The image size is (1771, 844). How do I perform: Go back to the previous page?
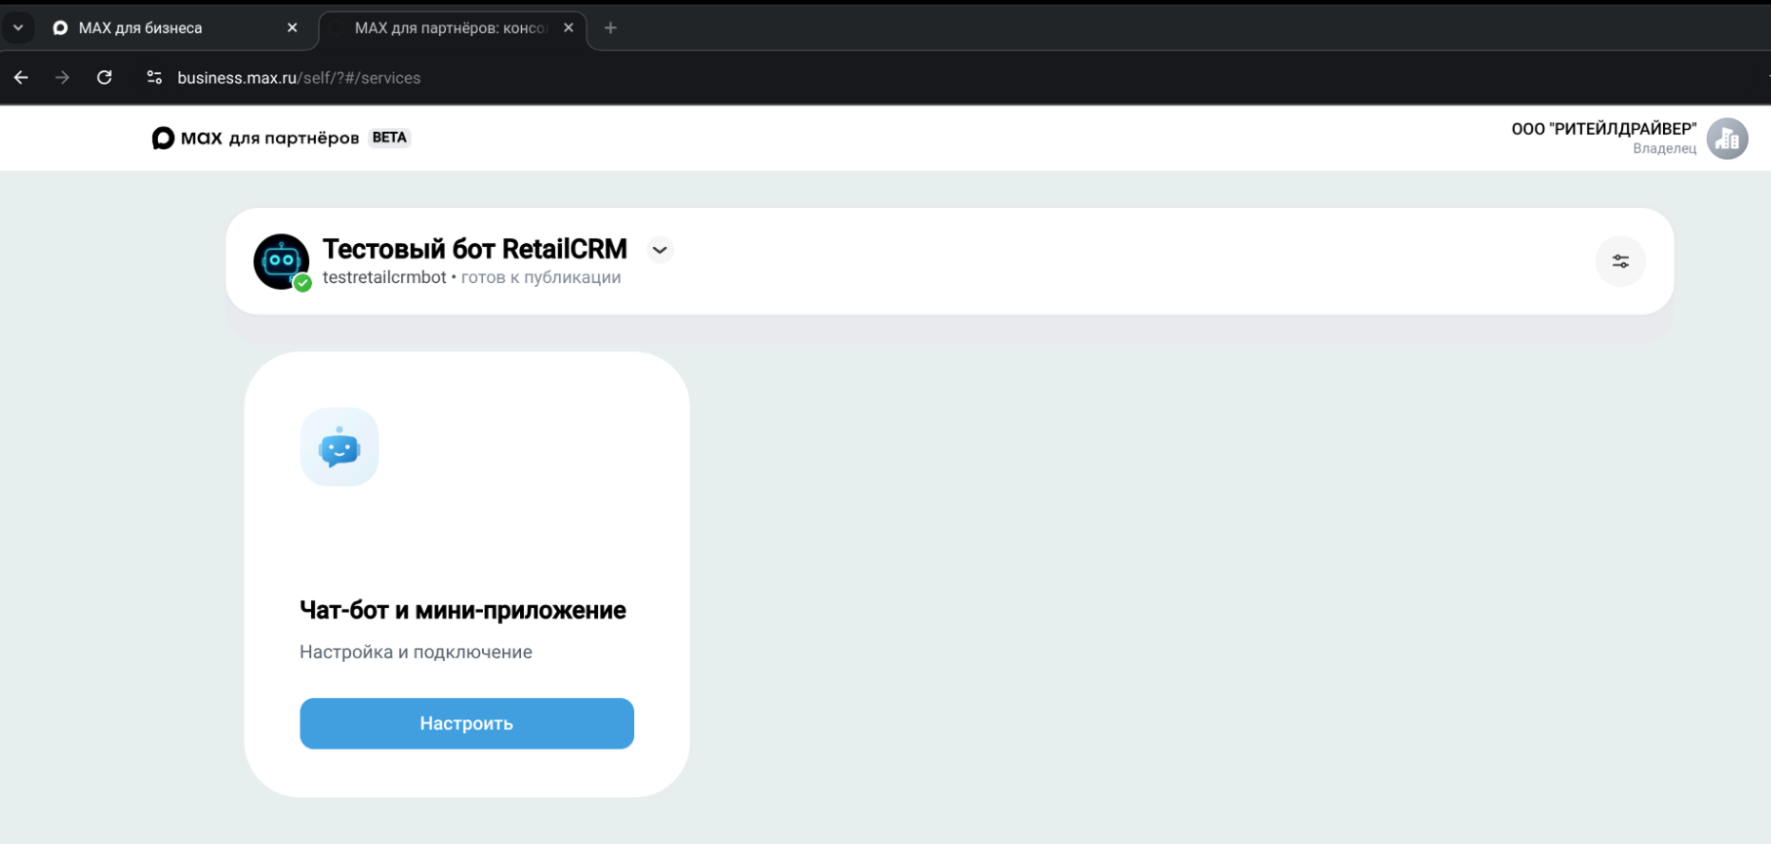(x=21, y=78)
